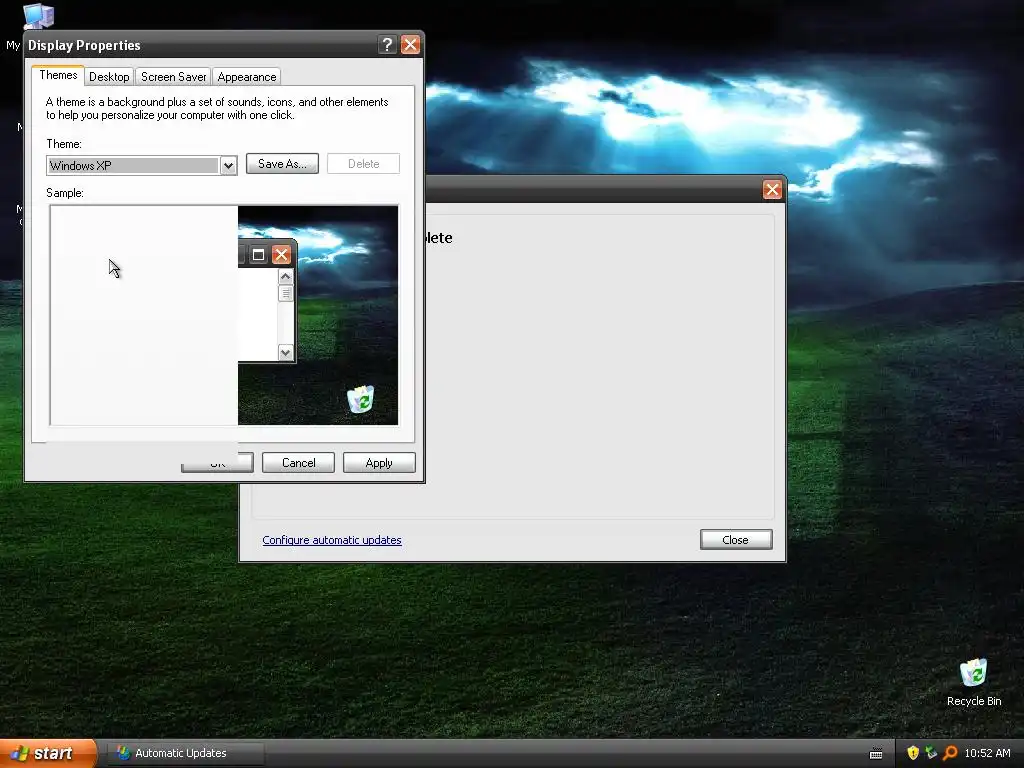Click the 10:52 AM system clock
Screen dimensions: 1024x768
pos(987,753)
